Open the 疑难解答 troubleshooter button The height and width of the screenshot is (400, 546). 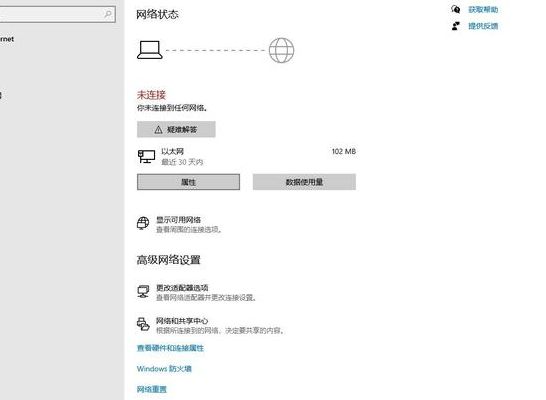coord(176,130)
